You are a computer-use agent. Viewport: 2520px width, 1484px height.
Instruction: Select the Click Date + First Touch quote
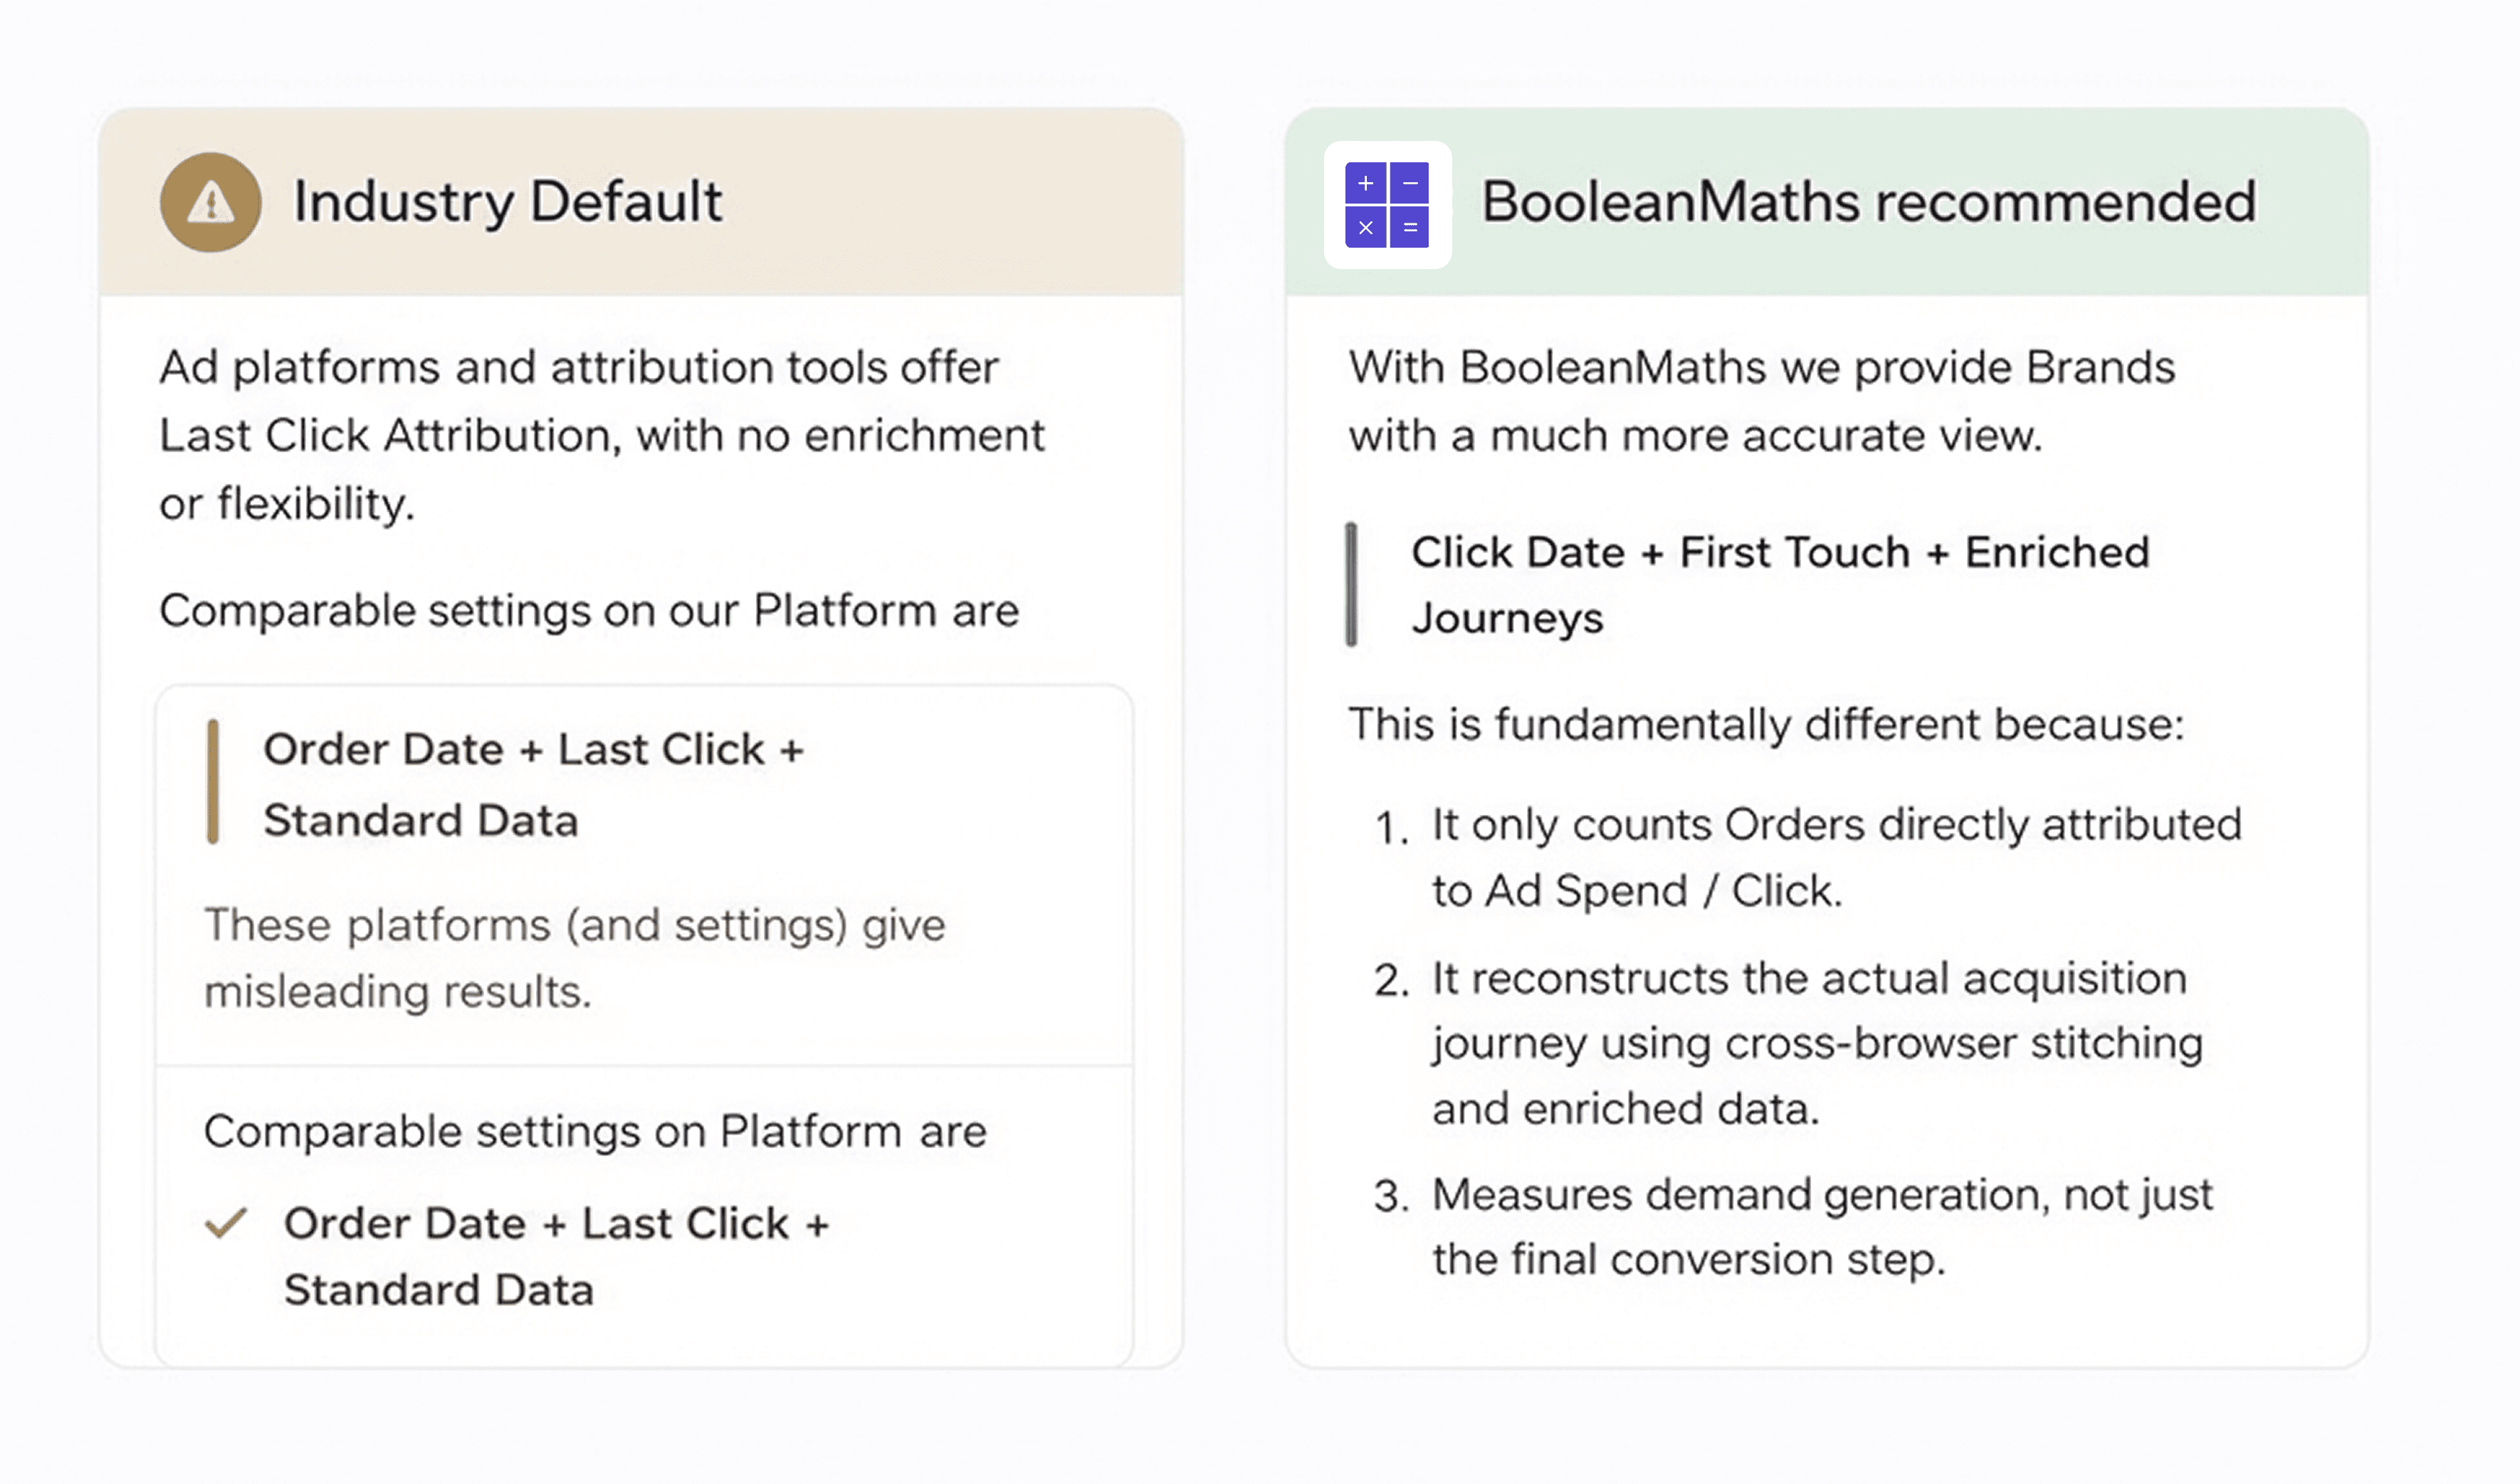(x=1779, y=584)
